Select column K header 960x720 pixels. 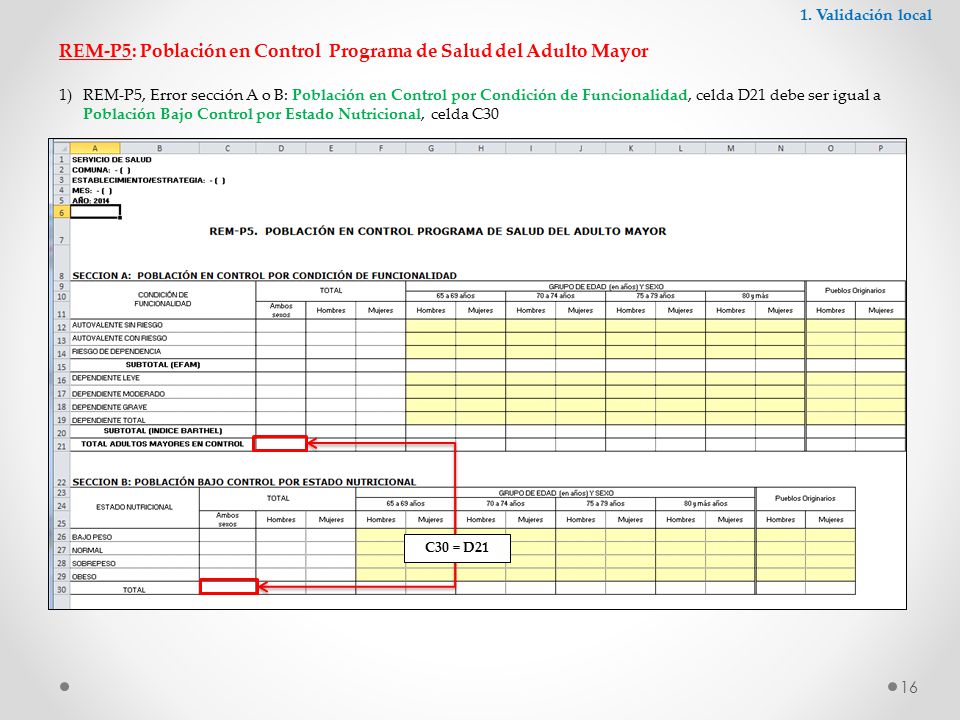pos(631,148)
